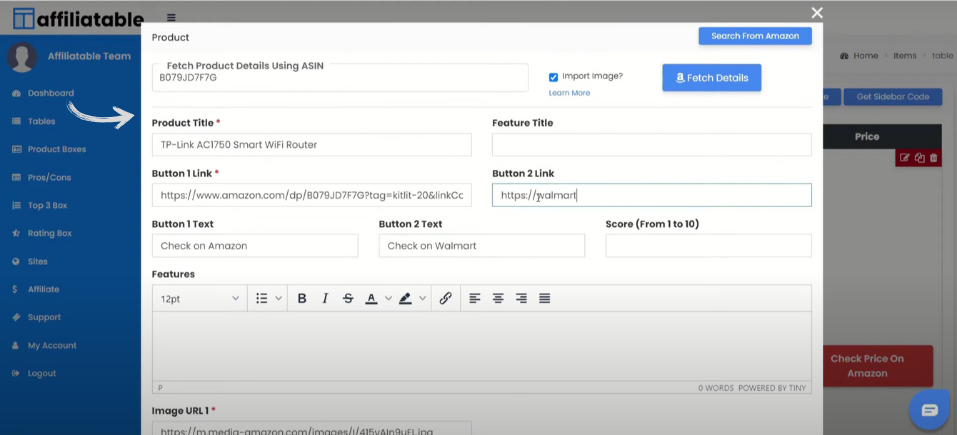957x435 pixels.
Task: Click inside the Features editor area
Action: [482, 347]
